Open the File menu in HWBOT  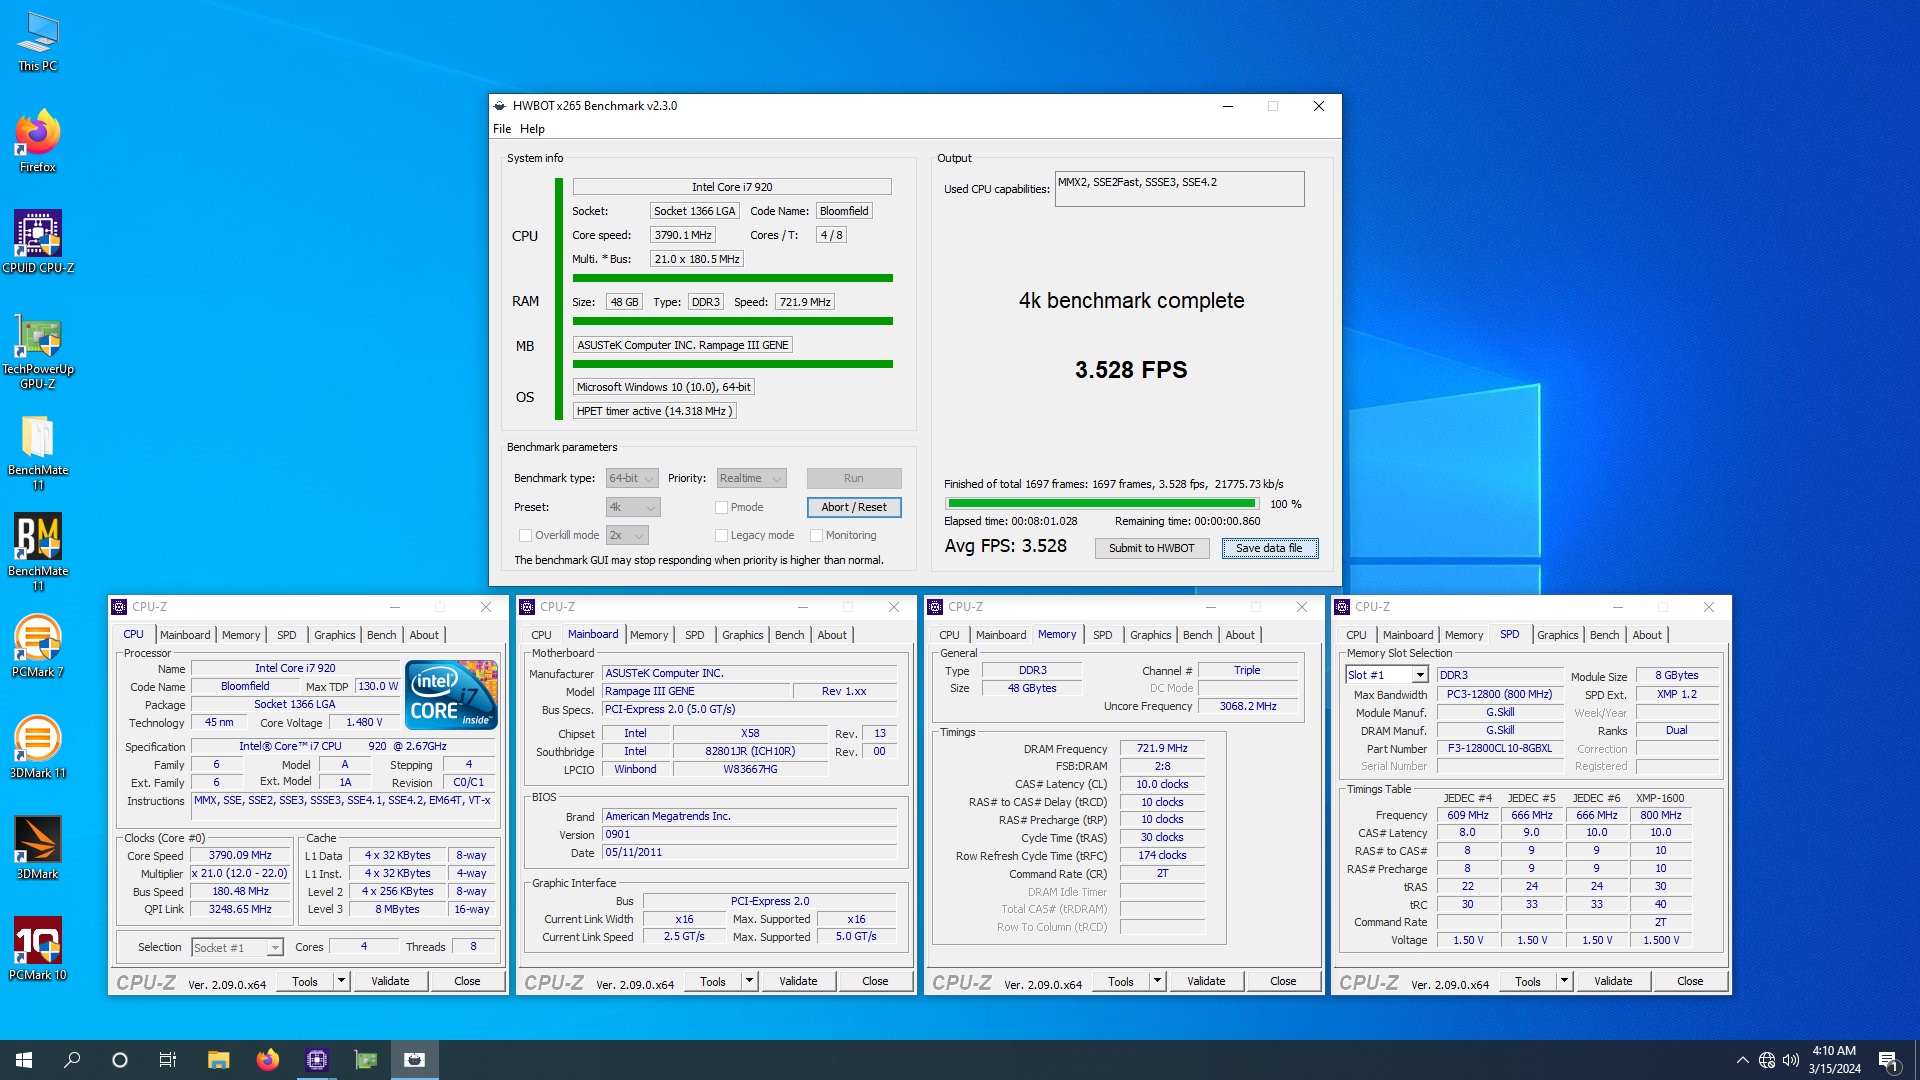pyautogui.click(x=502, y=129)
